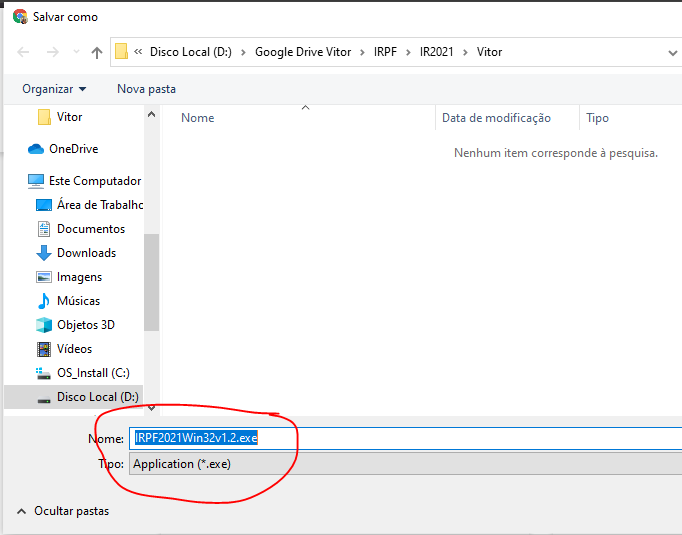Sort by the Nome column header
682x535 pixels.
(198, 118)
